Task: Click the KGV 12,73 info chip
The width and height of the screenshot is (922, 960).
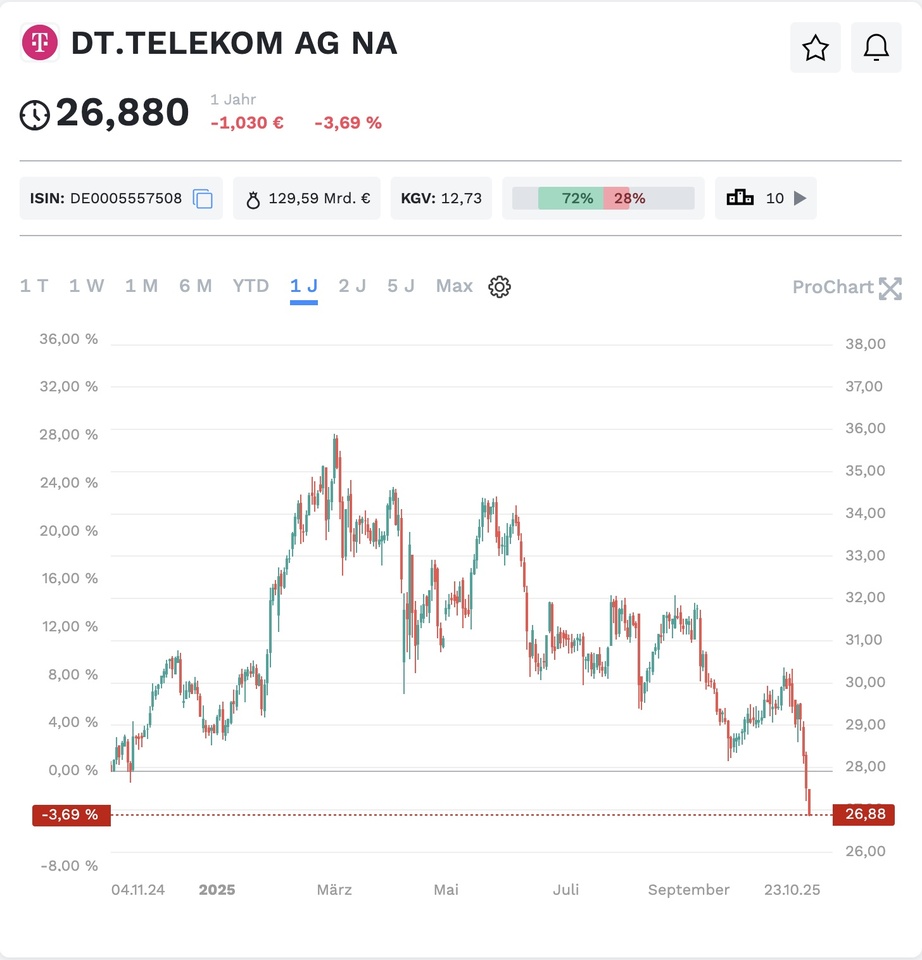Action: click(x=441, y=198)
